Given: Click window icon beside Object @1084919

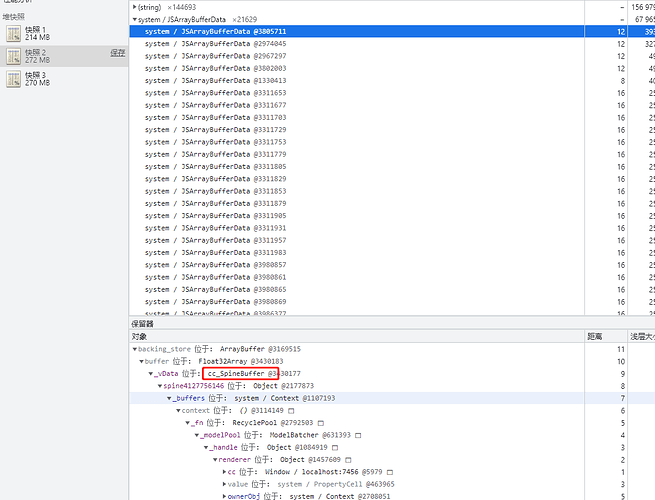Looking at the screenshot, I should [335, 448].
